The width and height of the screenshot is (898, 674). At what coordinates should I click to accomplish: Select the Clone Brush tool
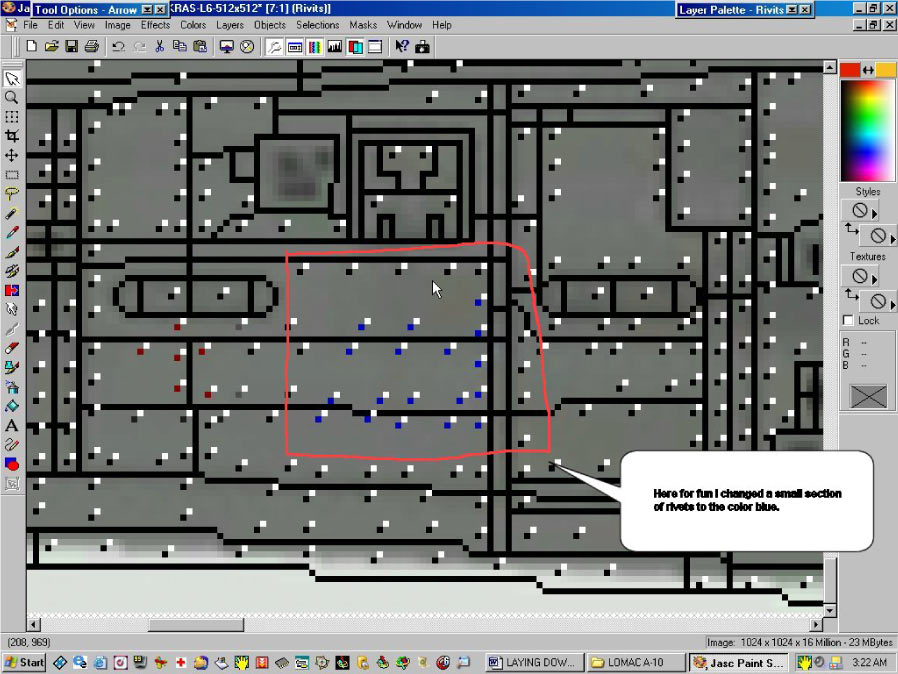pyautogui.click(x=12, y=271)
